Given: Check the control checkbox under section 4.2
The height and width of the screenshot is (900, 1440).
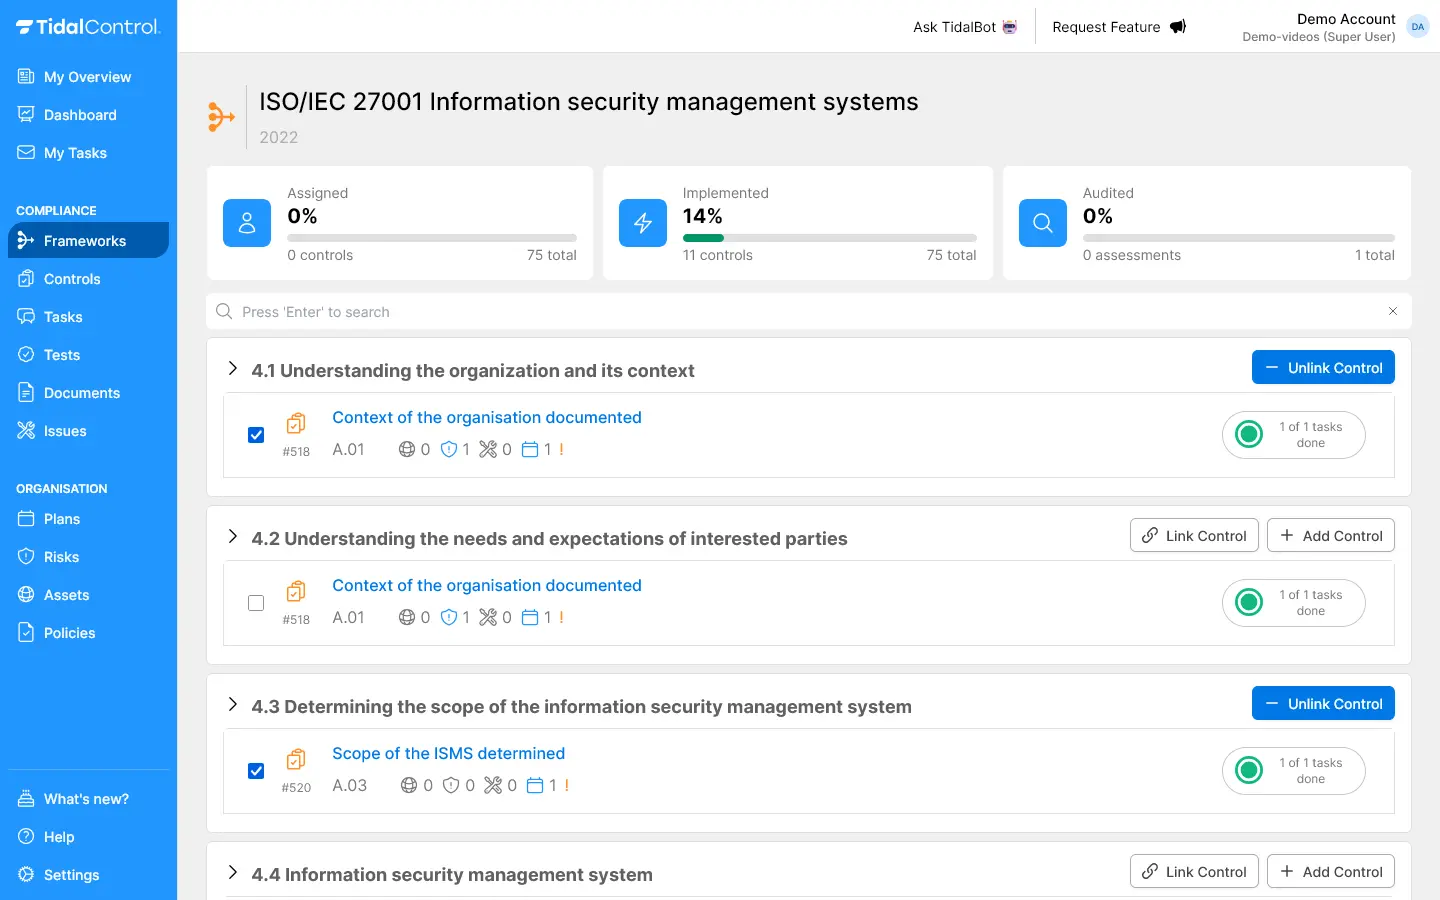Looking at the screenshot, I should tap(256, 603).
